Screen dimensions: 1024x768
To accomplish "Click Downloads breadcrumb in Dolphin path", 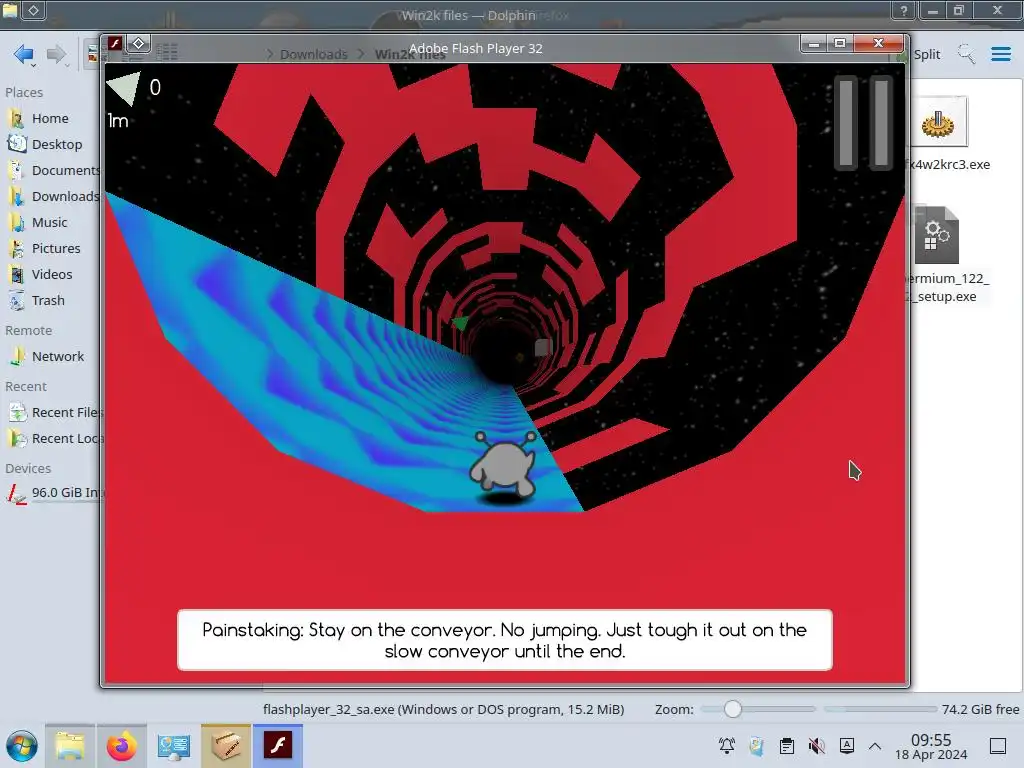I will coord(313,54).
